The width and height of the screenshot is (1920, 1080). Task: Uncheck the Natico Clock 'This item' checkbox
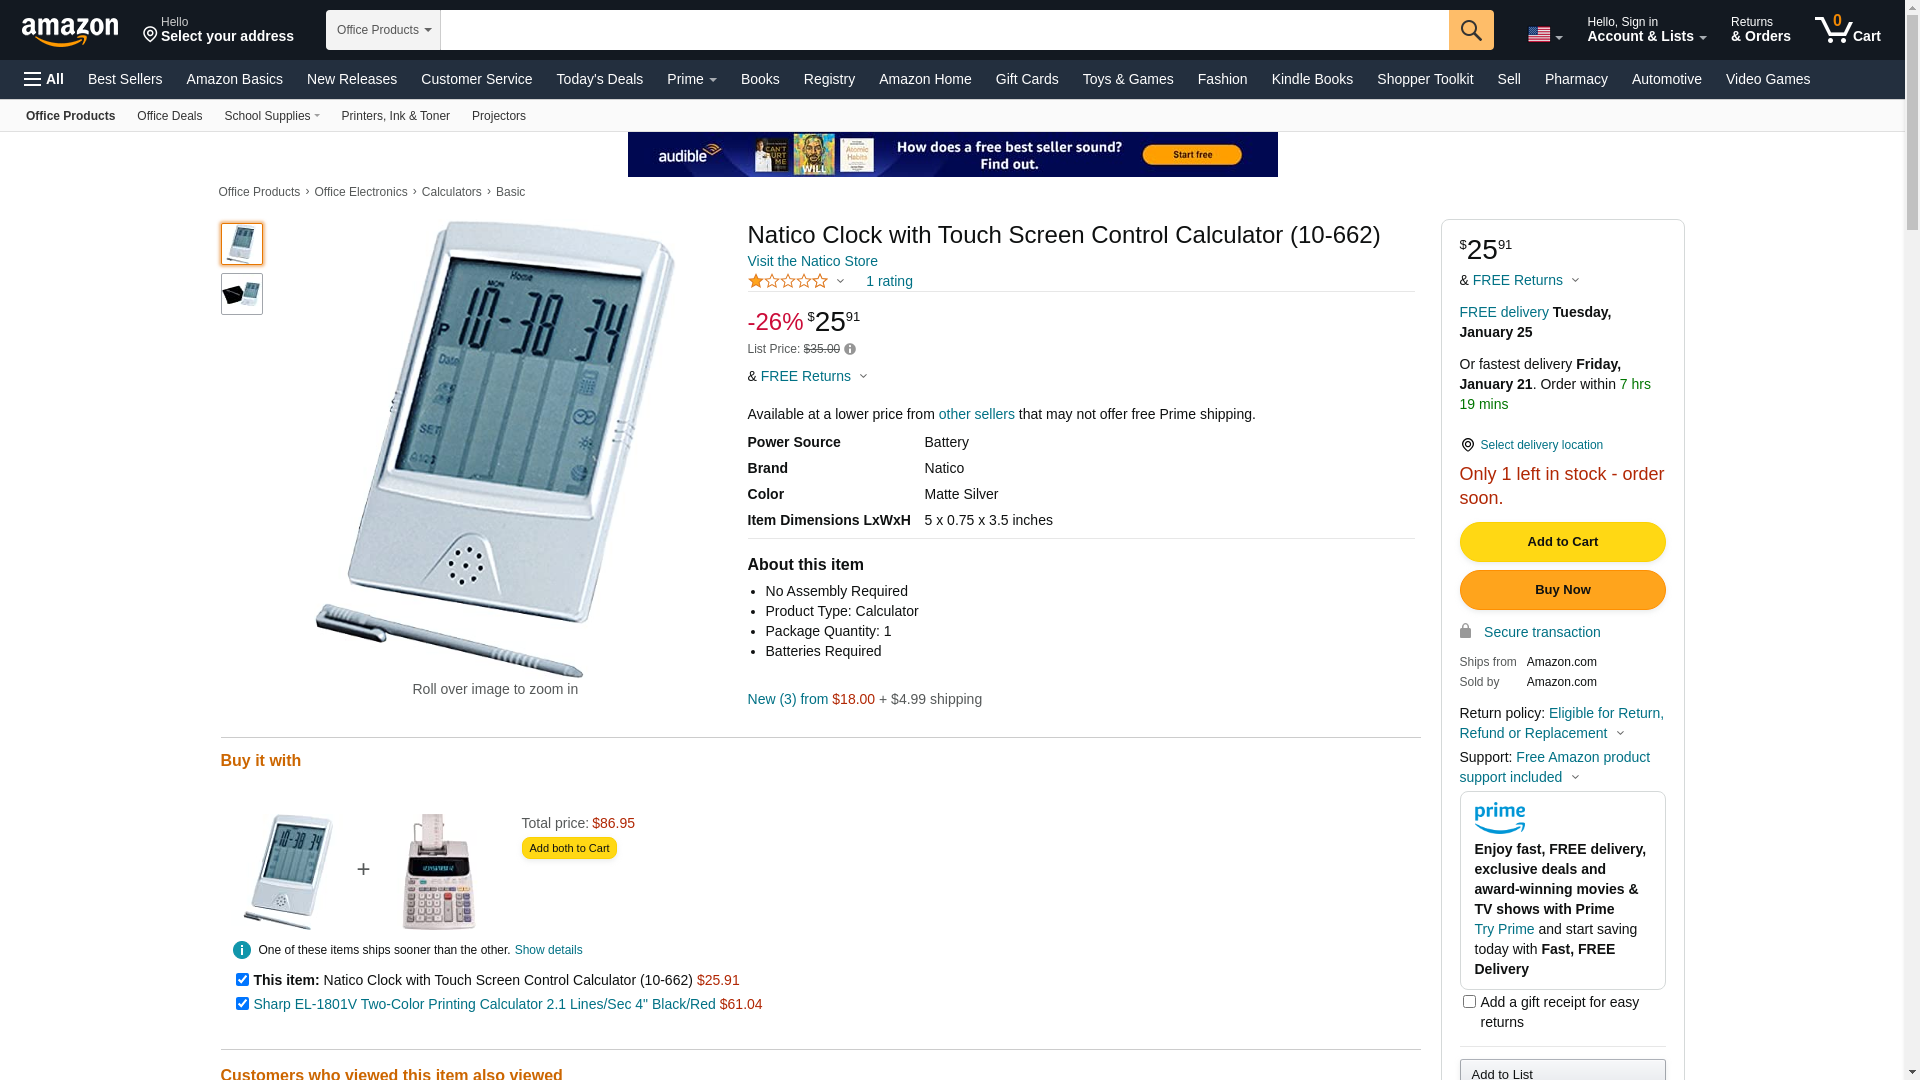242,980
